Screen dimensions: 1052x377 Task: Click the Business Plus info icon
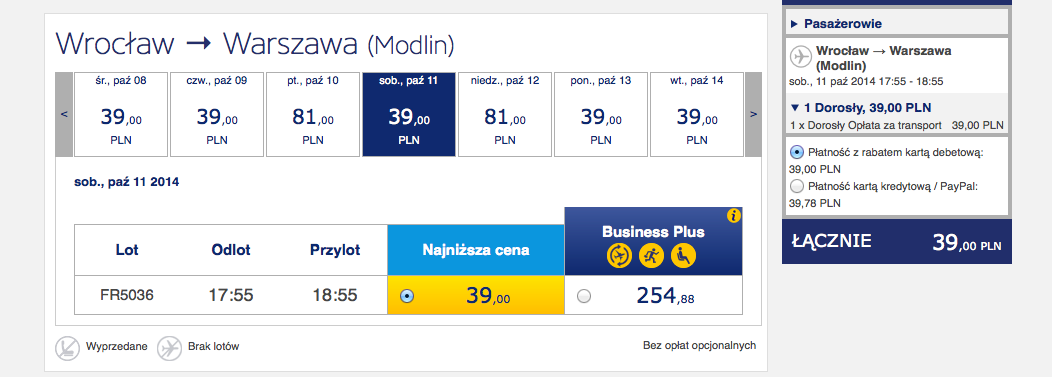click(x=734, y=215)
